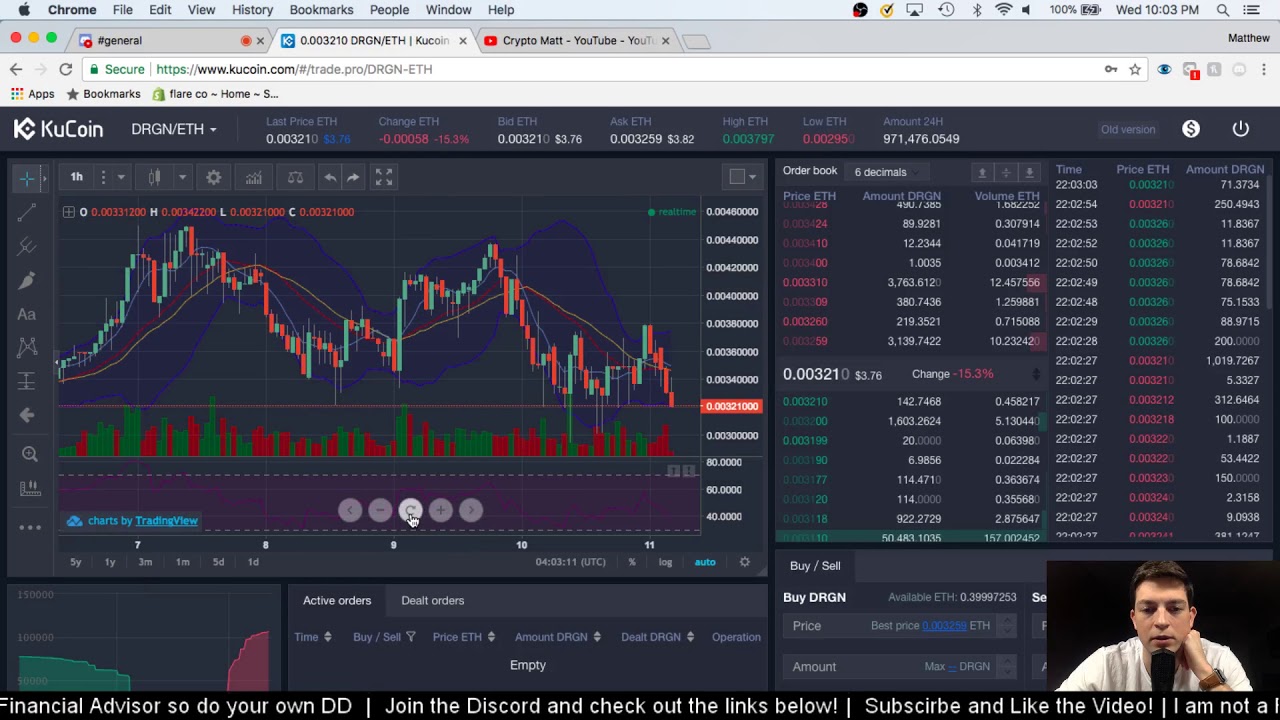Open the TradingView link

tap(166, 521)
